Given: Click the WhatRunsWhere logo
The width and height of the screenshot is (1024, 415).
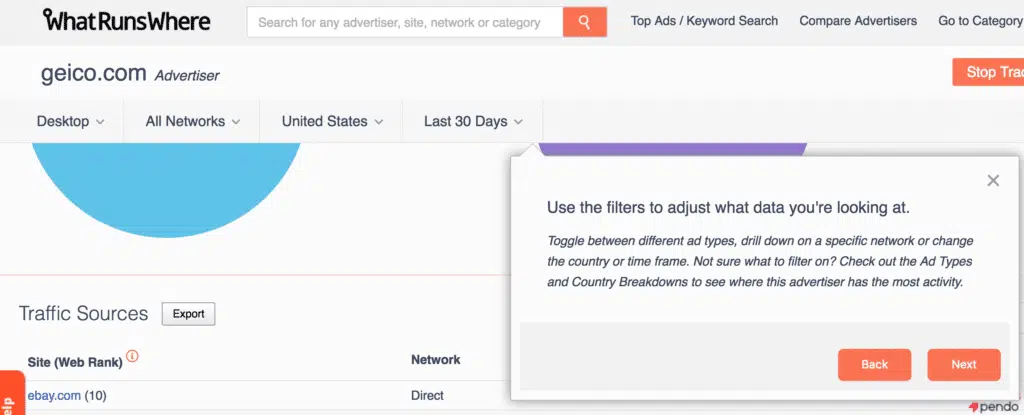Looking at the screenshot, I should click(x=126, y=21).
